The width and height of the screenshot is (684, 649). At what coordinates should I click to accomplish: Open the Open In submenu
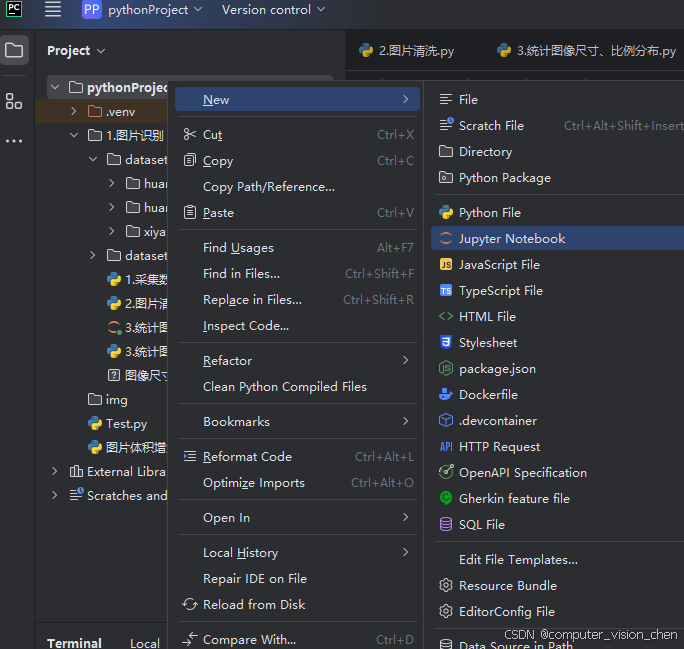pyautogui.click(x=297, y=517)
